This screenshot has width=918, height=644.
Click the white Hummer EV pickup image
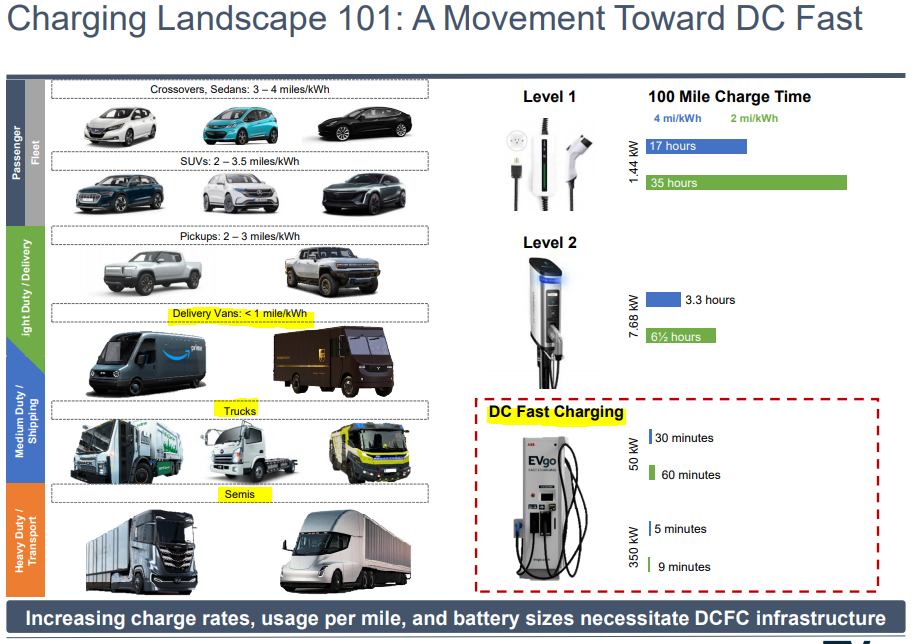333,272
